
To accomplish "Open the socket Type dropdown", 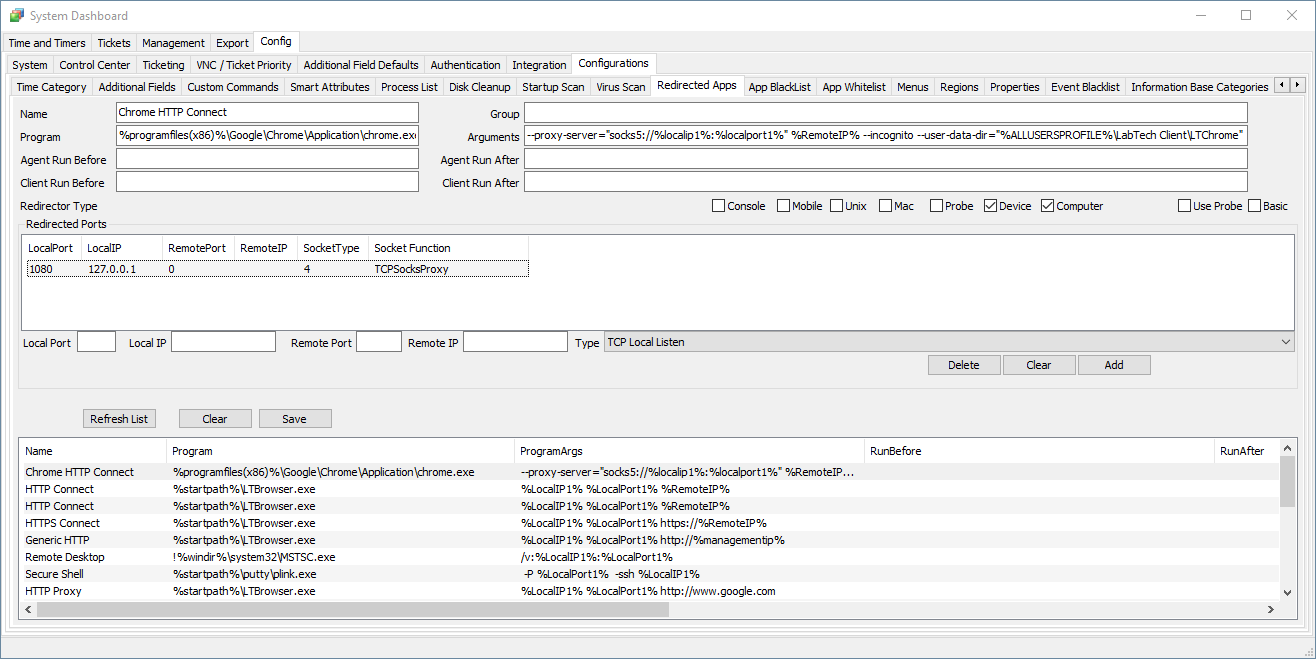I will pos(1285,342).
